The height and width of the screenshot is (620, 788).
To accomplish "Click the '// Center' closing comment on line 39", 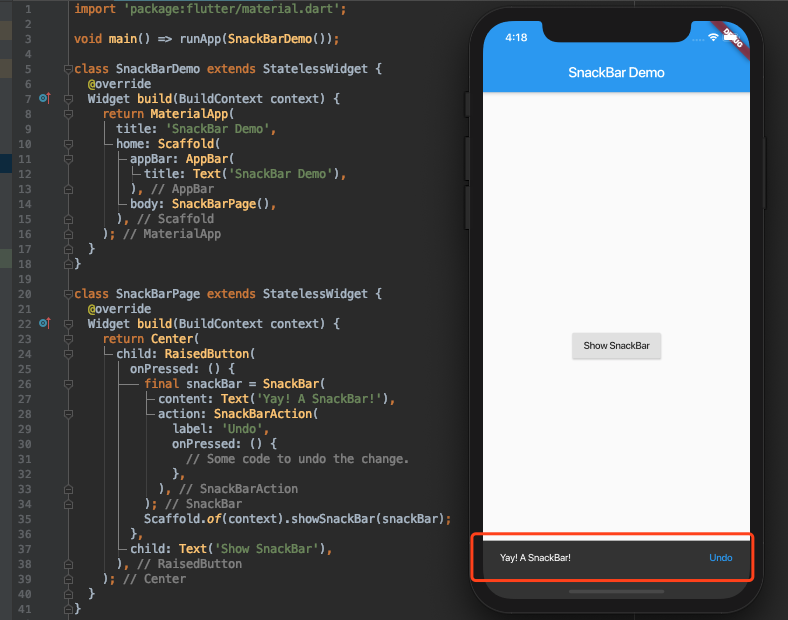I will tap(154, 579).
